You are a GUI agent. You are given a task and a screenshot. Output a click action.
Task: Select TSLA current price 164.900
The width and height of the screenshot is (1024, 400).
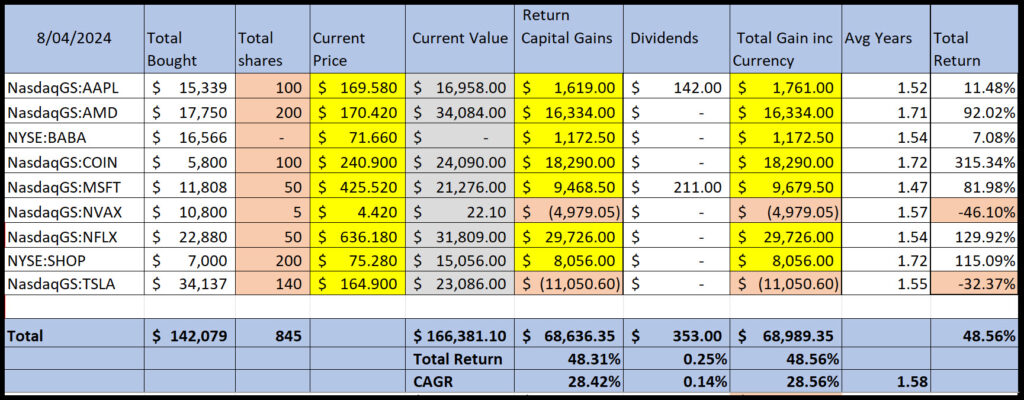(357, 284)
